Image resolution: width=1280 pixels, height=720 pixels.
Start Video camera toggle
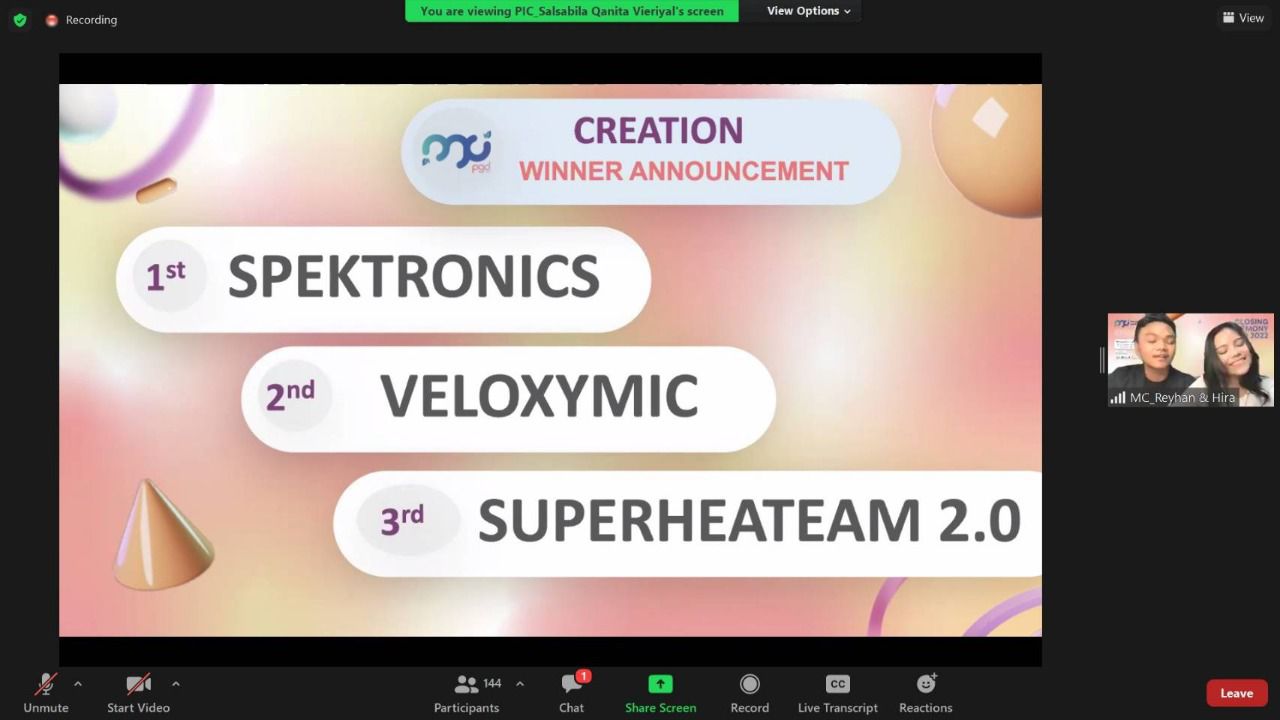click(x=138, y=692)
